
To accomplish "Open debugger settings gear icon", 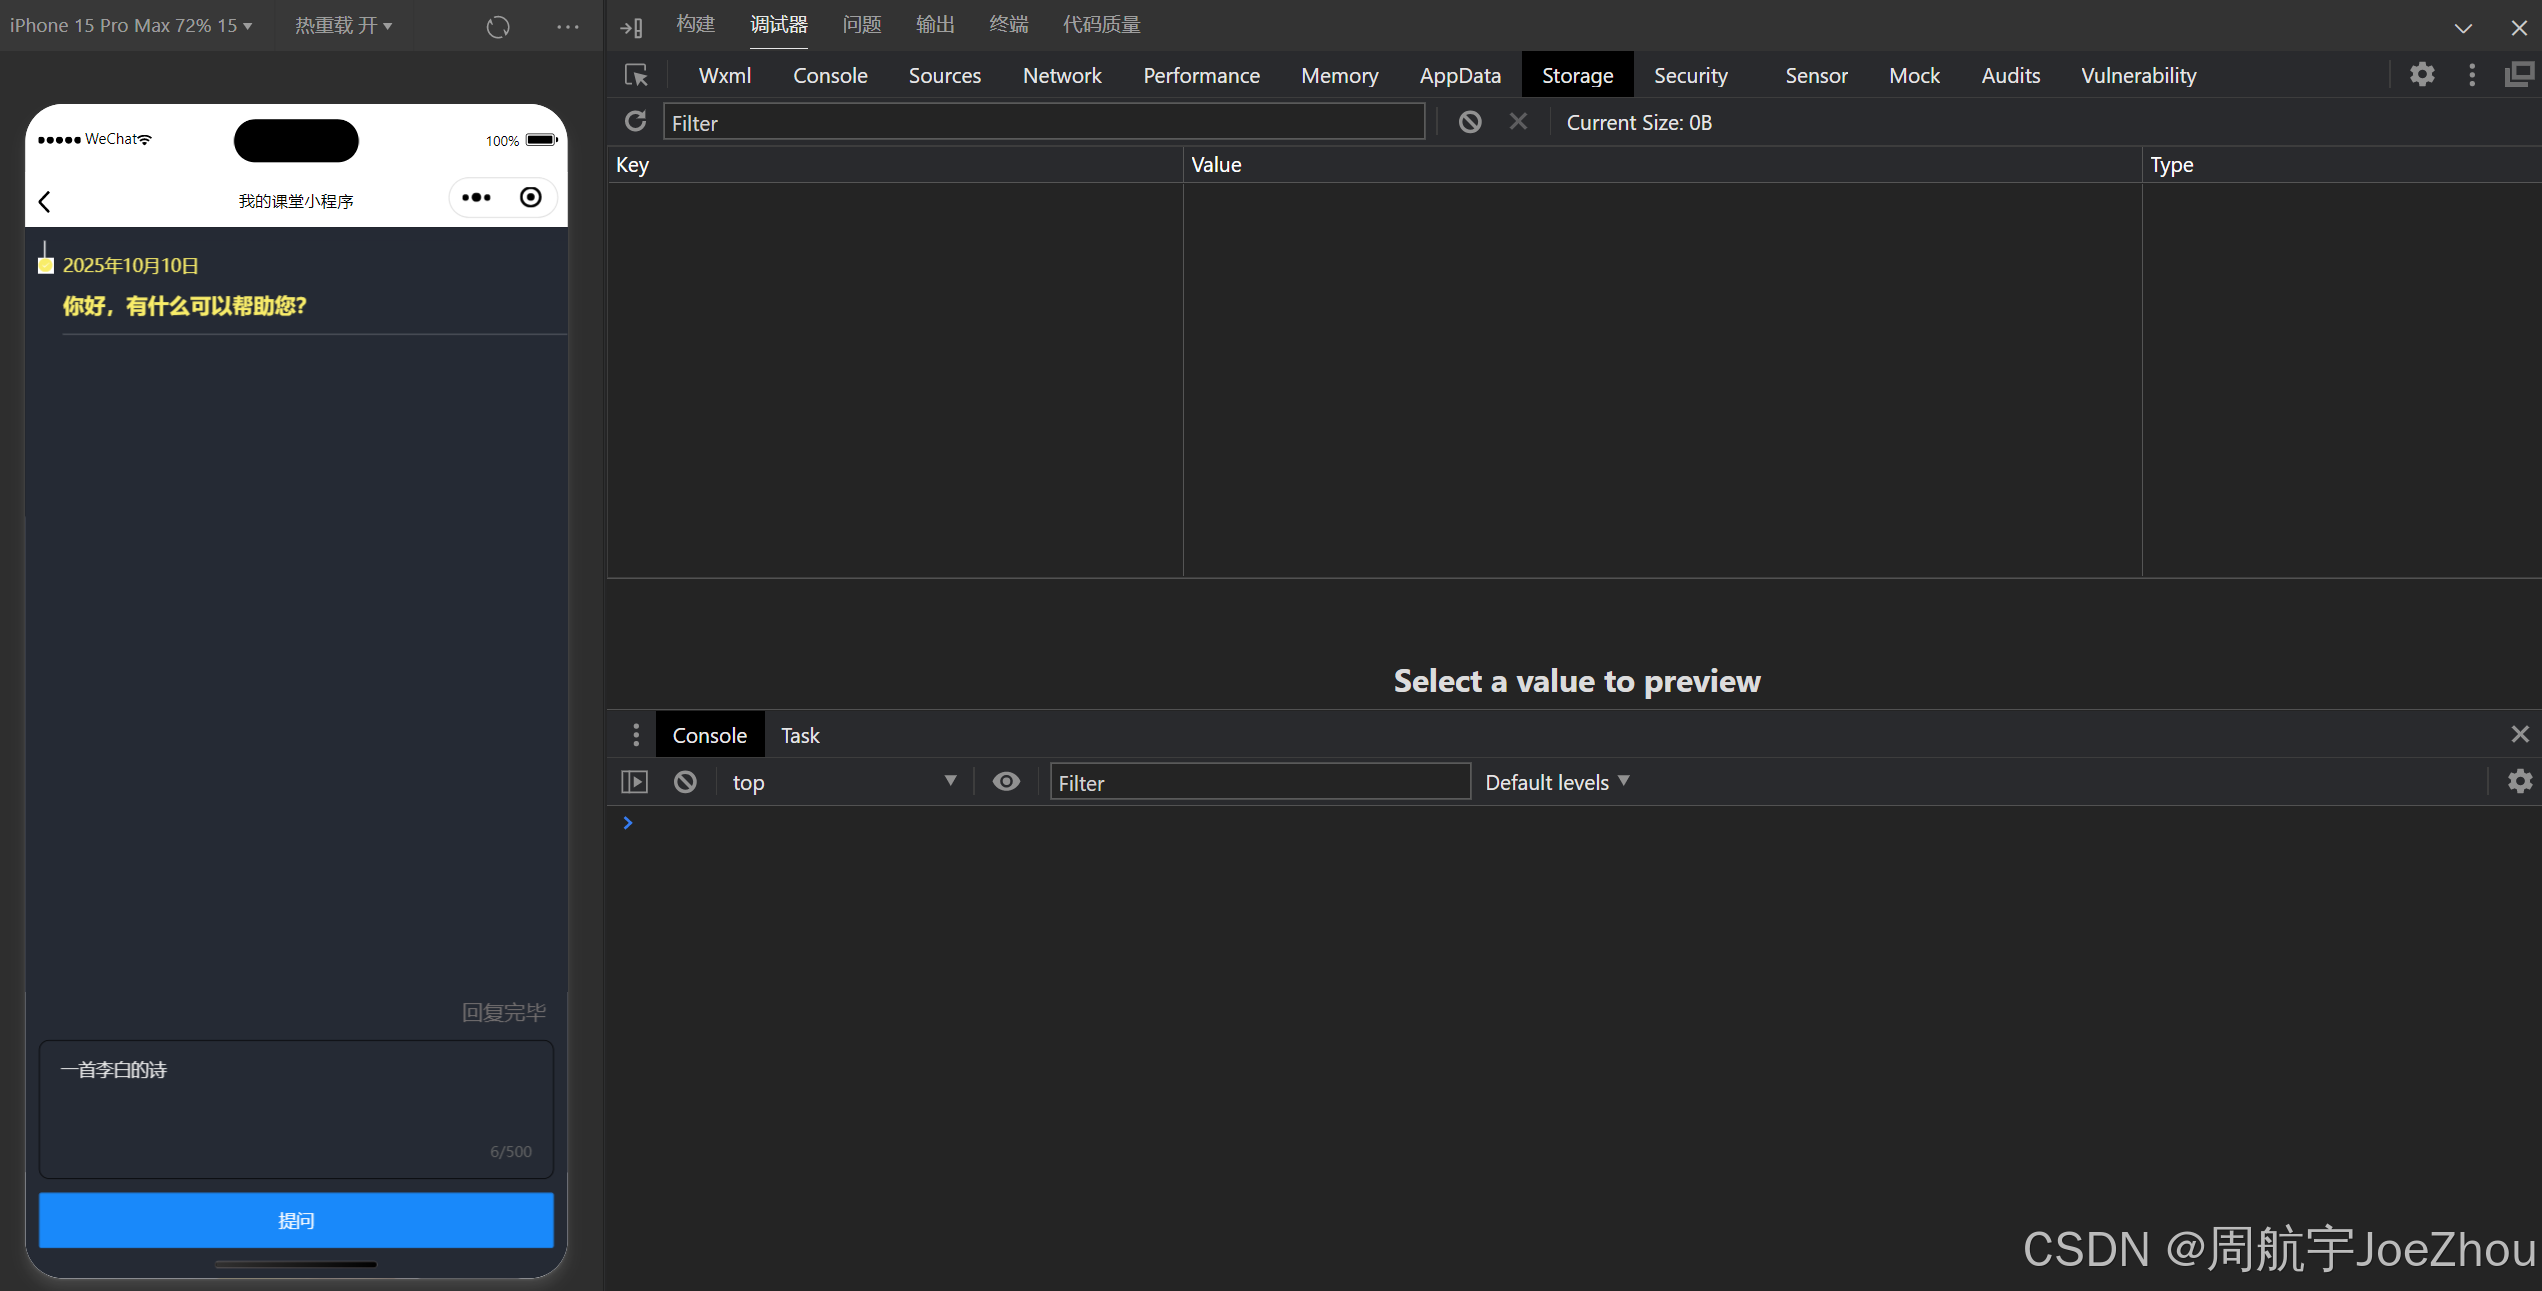I will click(x=2421, y=75).
